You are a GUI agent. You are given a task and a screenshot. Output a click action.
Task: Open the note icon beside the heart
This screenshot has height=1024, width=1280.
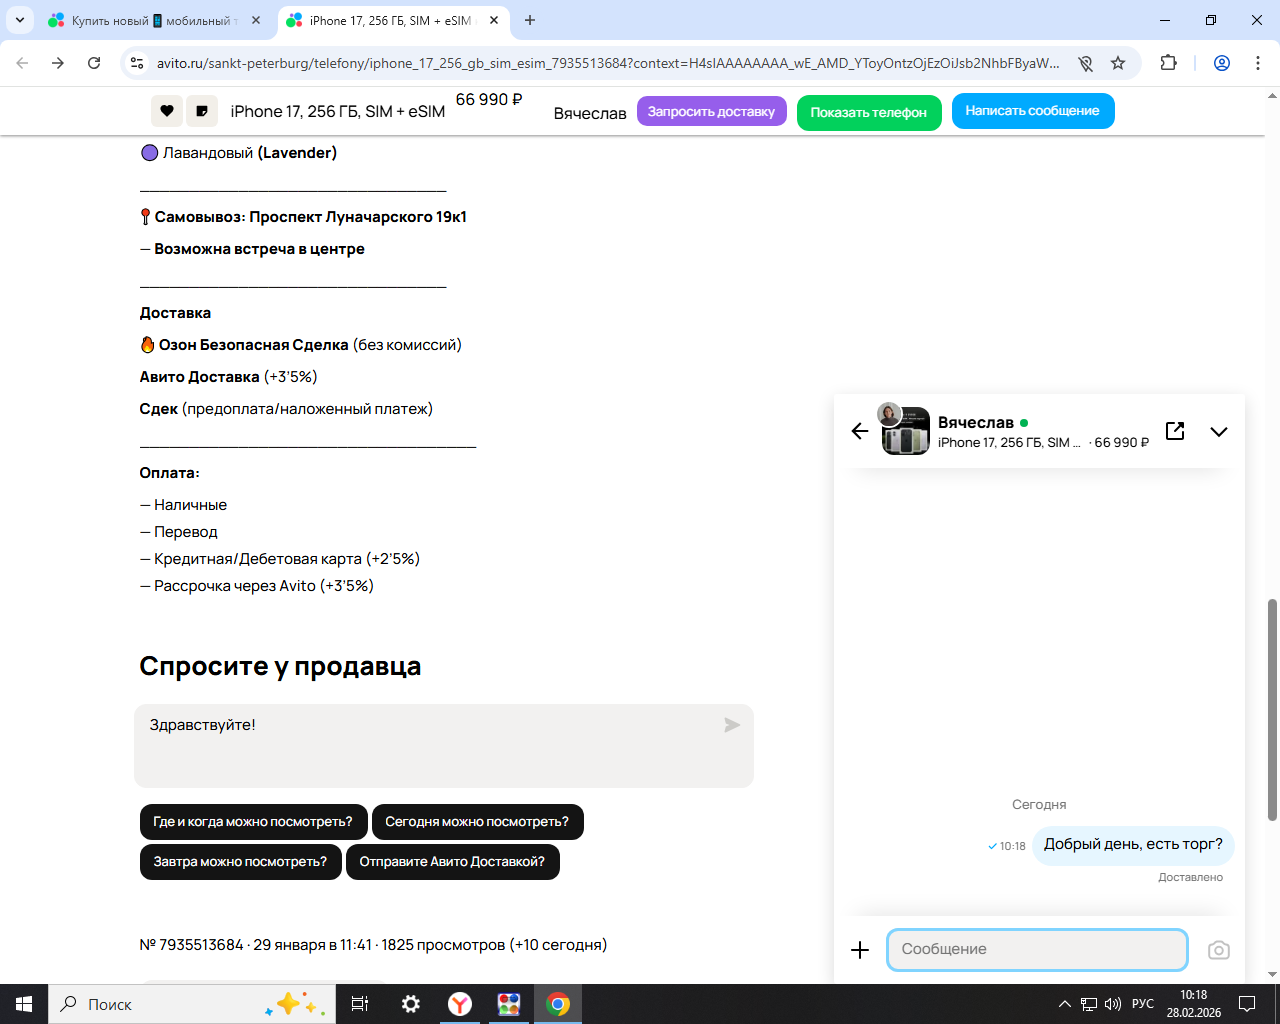click(202, 111)
